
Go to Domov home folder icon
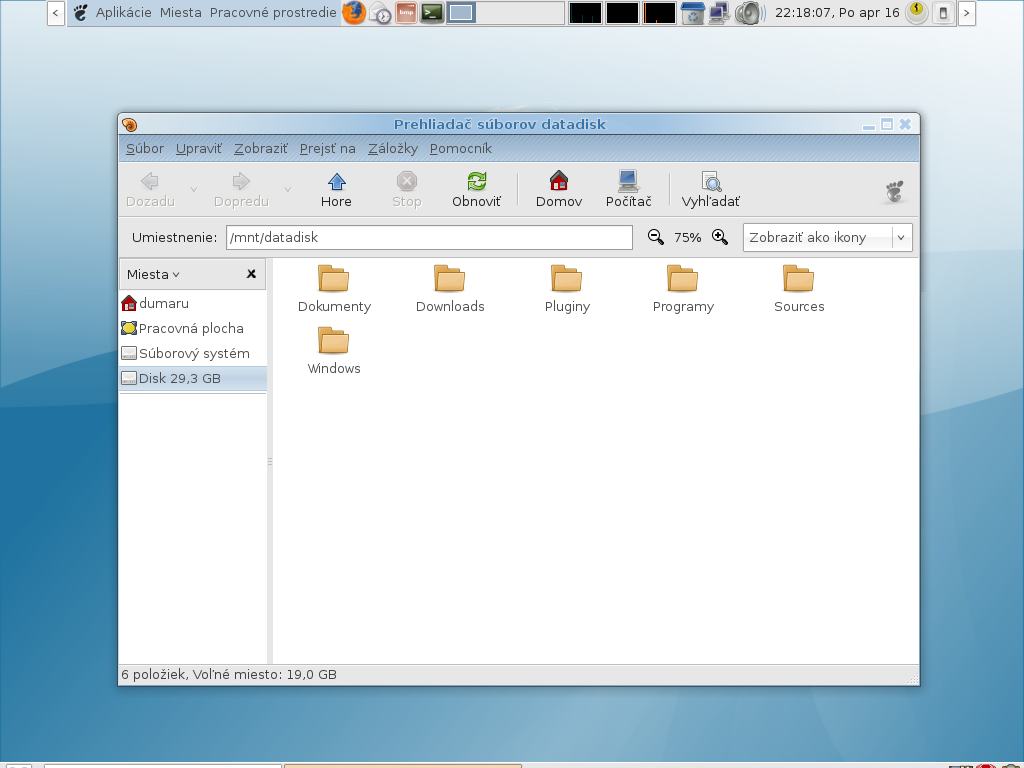pos(559,182)
